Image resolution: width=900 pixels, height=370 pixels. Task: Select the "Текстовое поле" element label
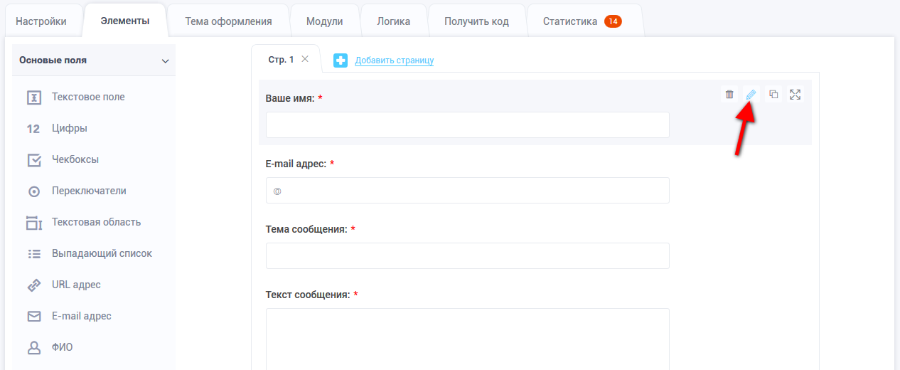88,97
